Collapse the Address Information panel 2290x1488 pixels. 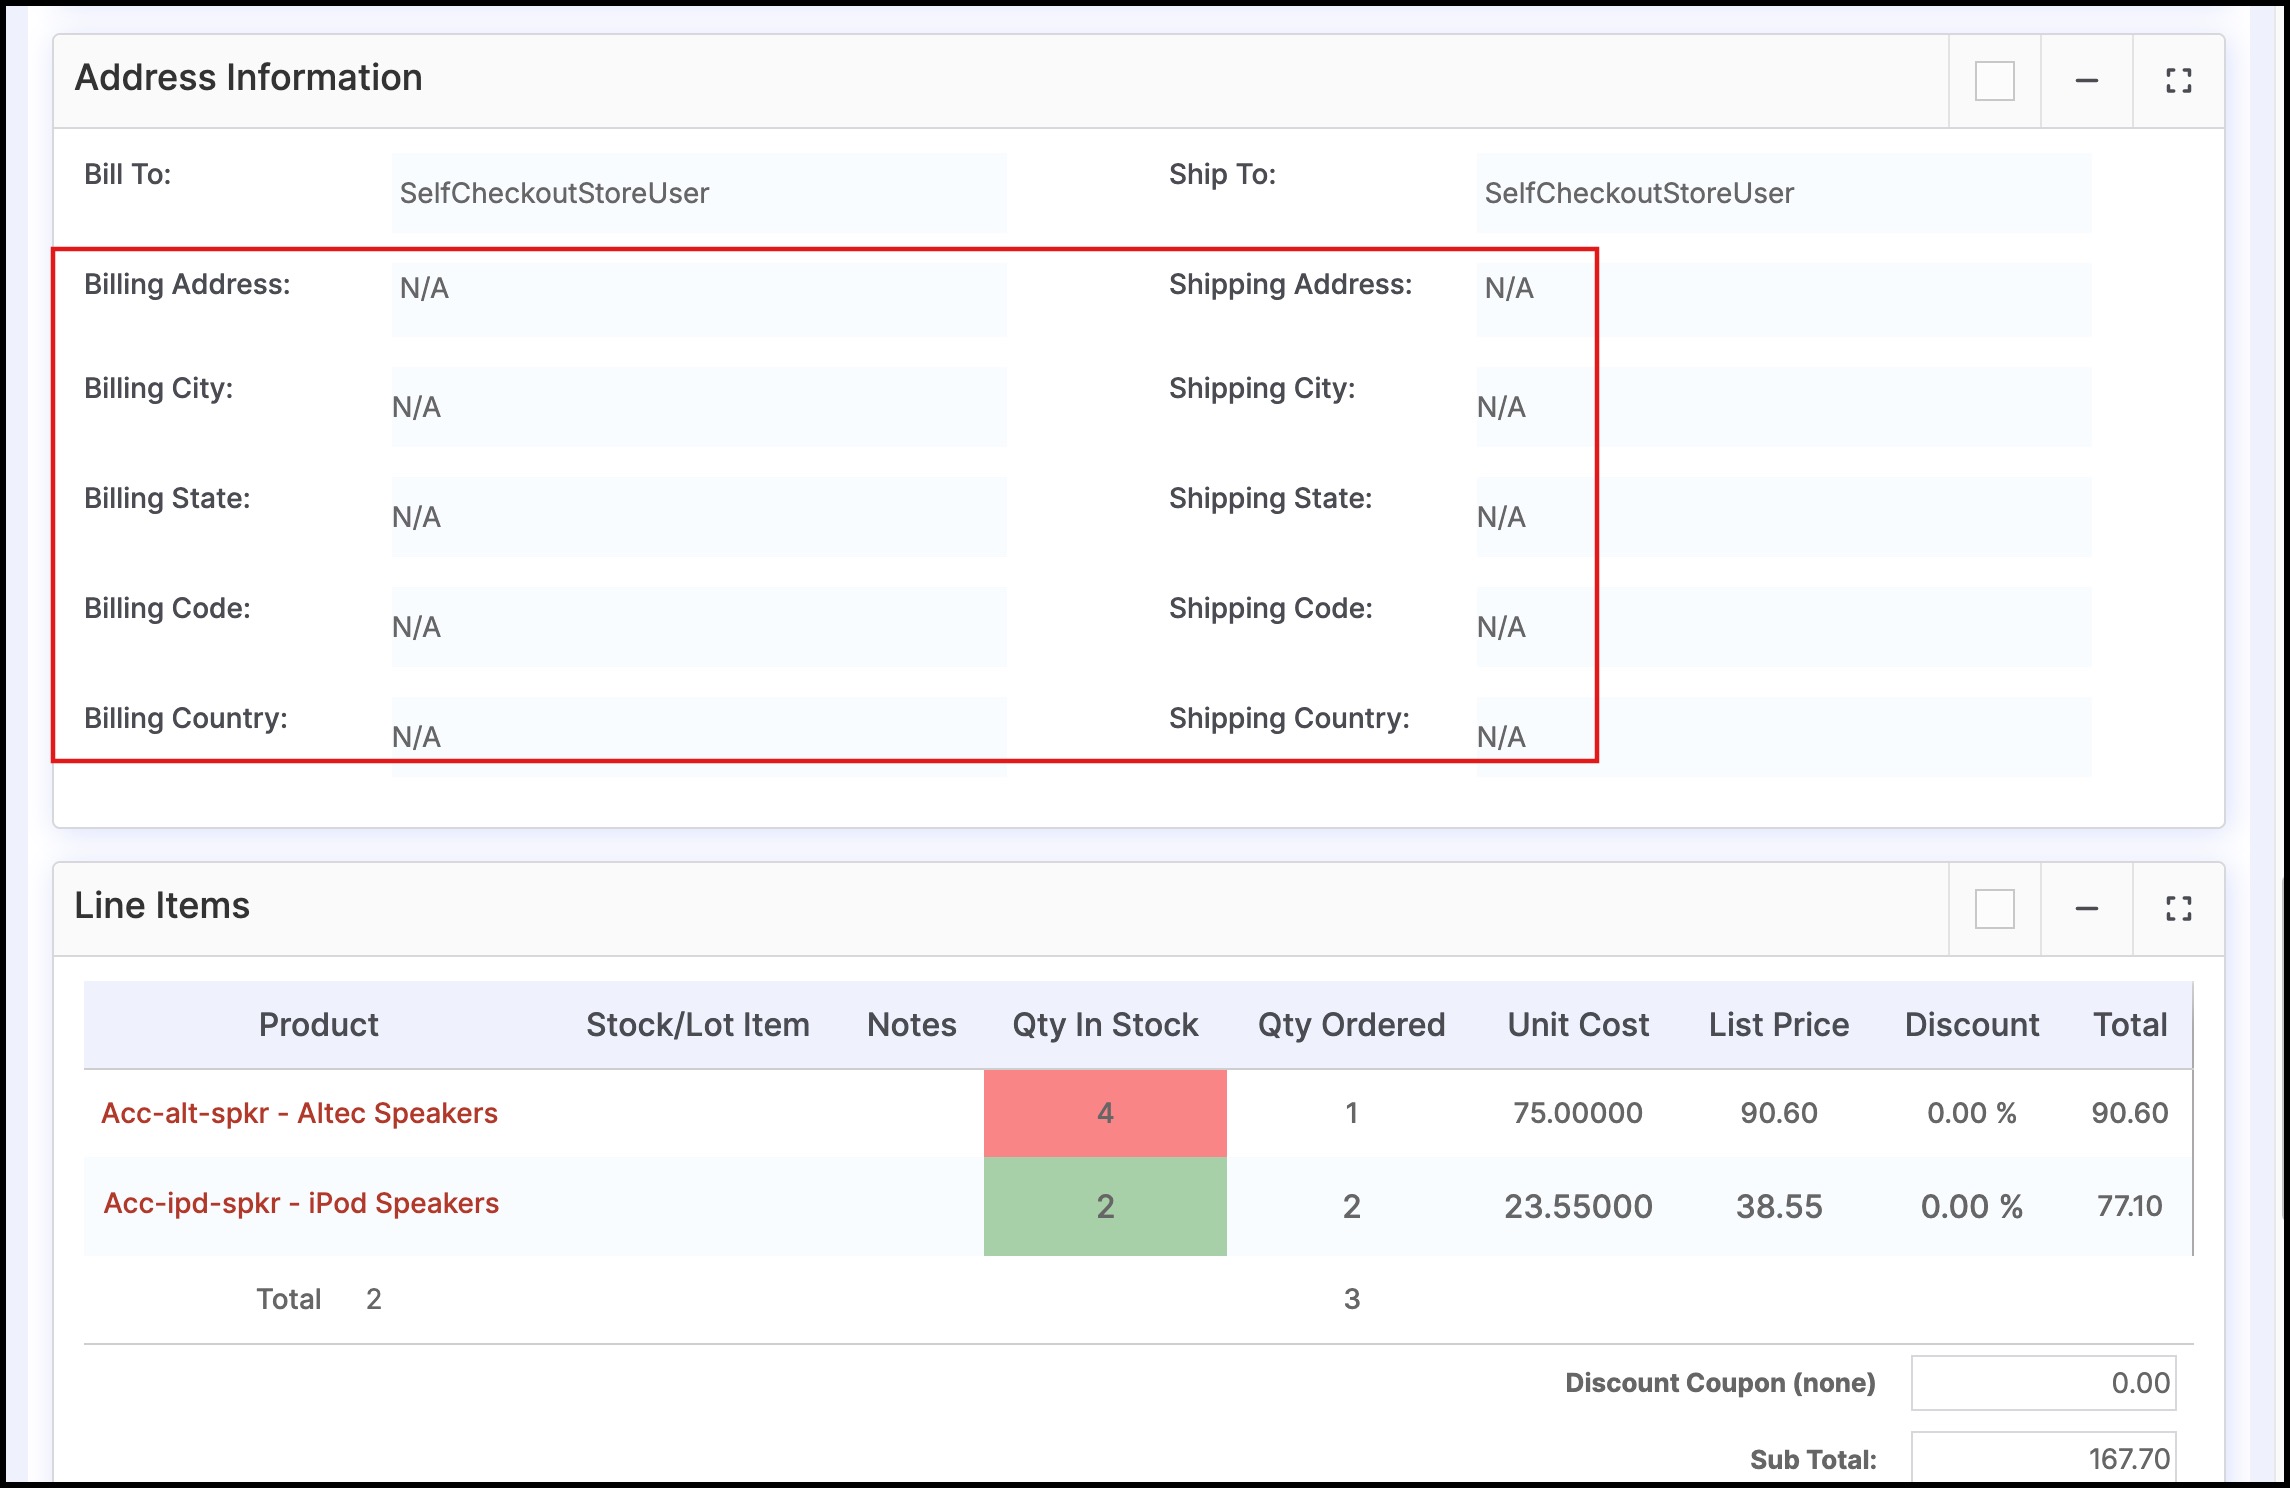pyautogui.click(x=2086, y=81)
